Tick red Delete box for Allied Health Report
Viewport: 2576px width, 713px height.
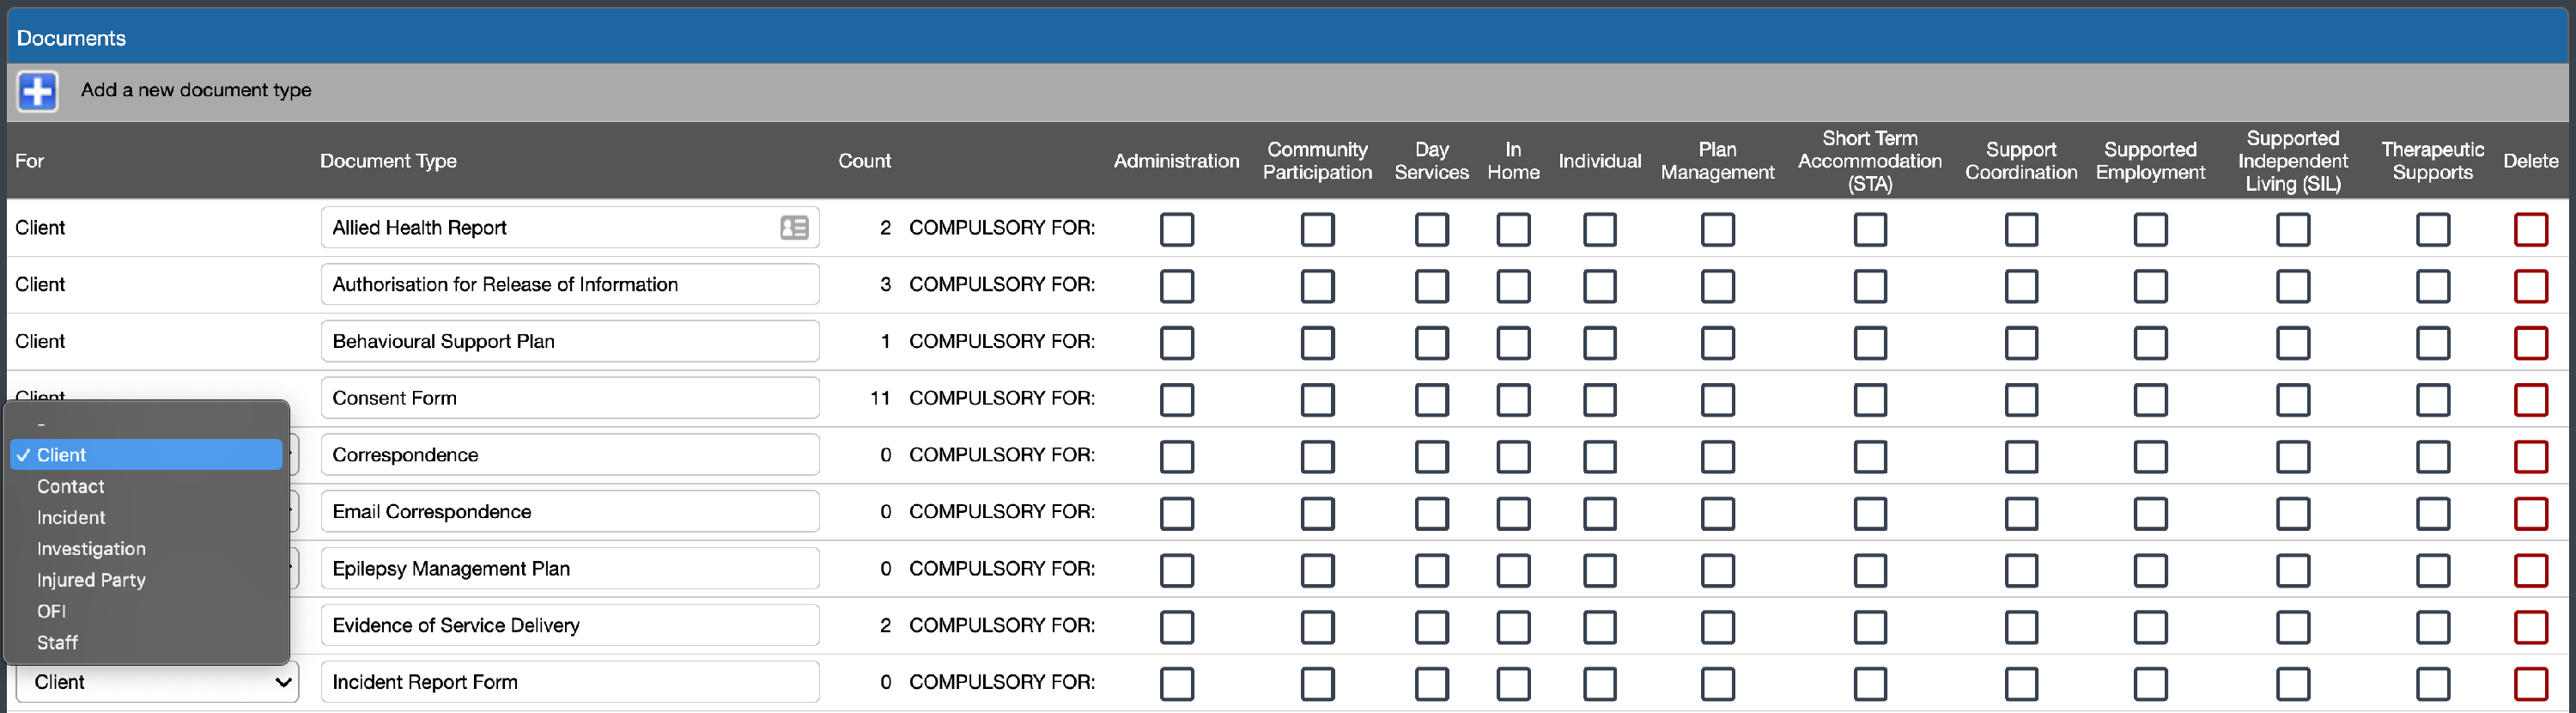point(2530,229)
